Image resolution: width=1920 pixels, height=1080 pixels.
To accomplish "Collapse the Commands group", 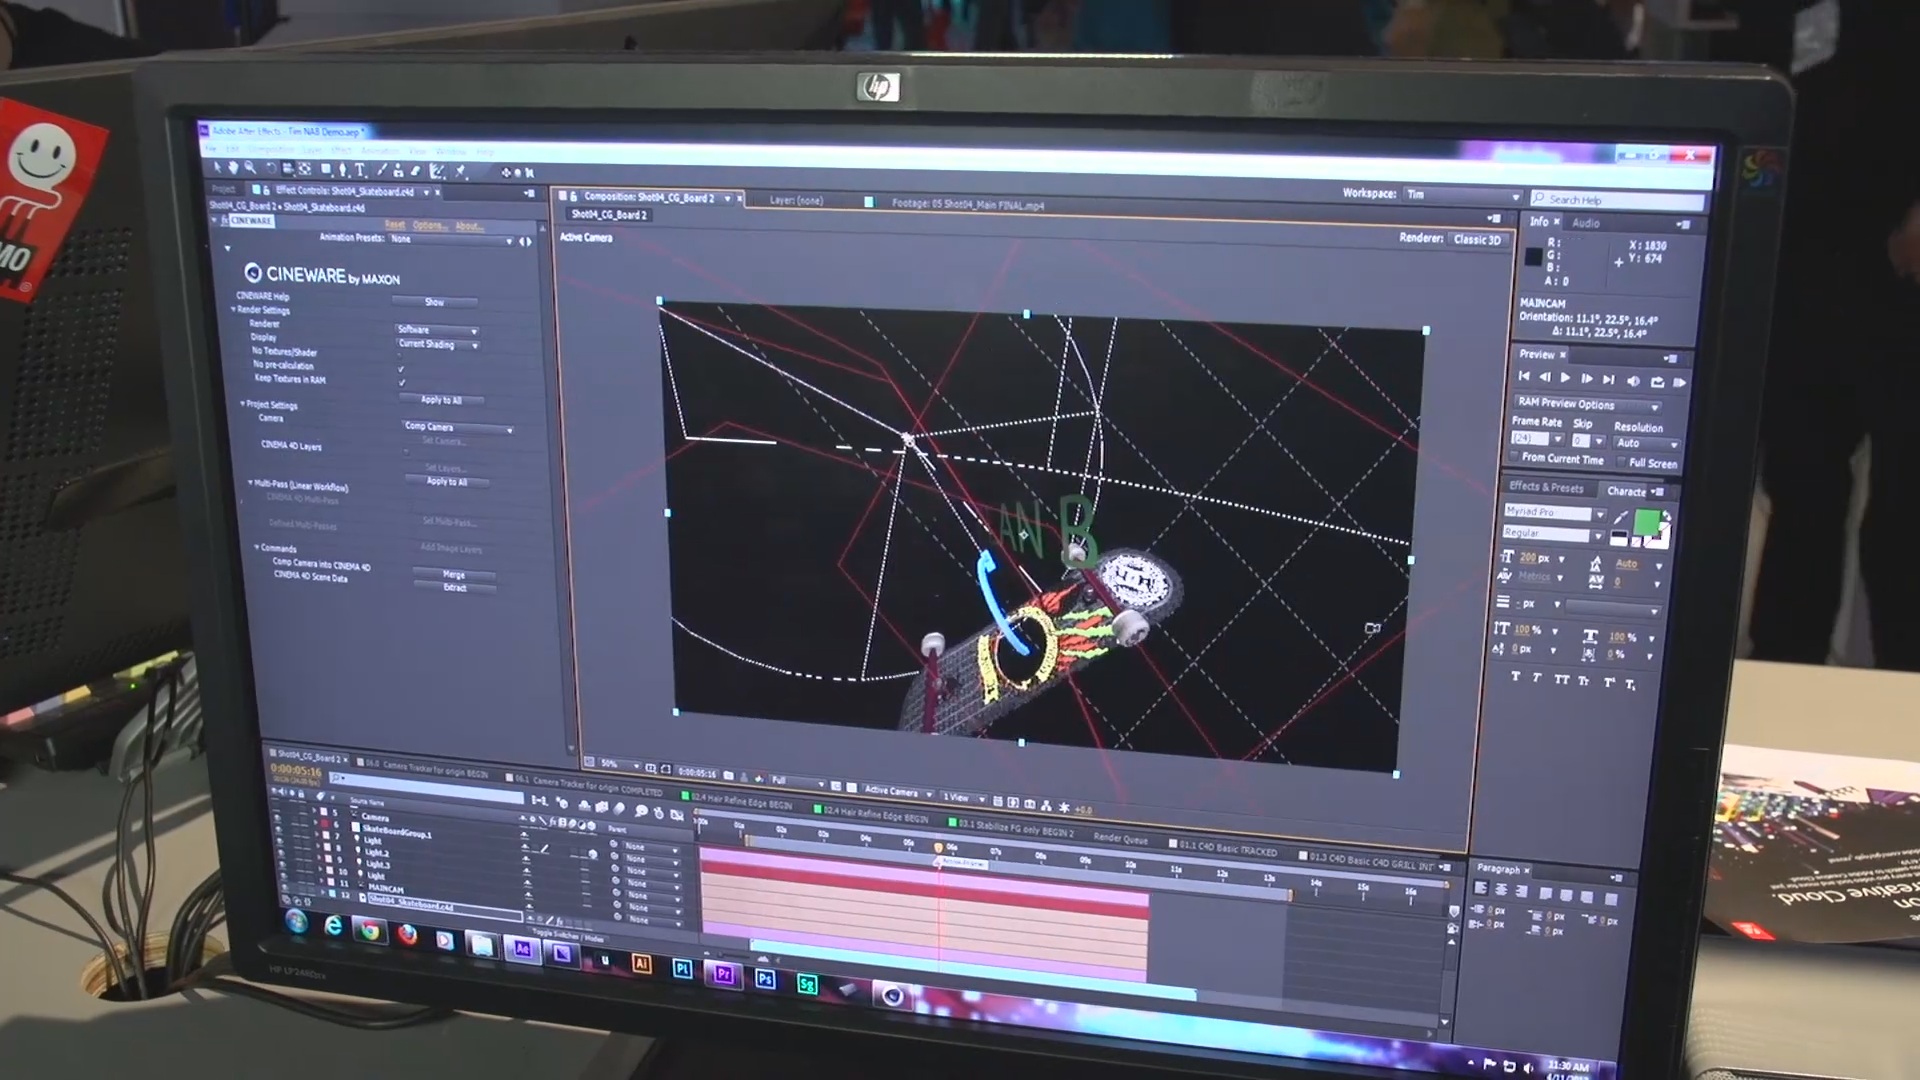I will pos(256,547).
